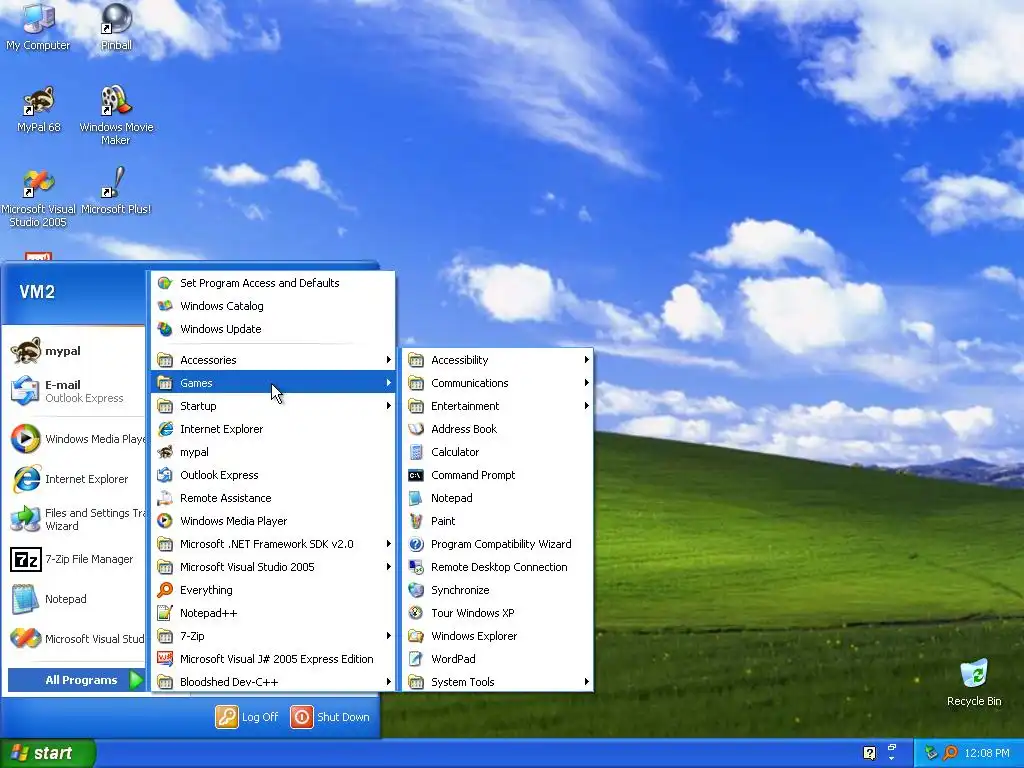Select Remote Assistance menu entry
Image resolution: width=1024 pixels, height=768 pixels.
coord(273,498)
